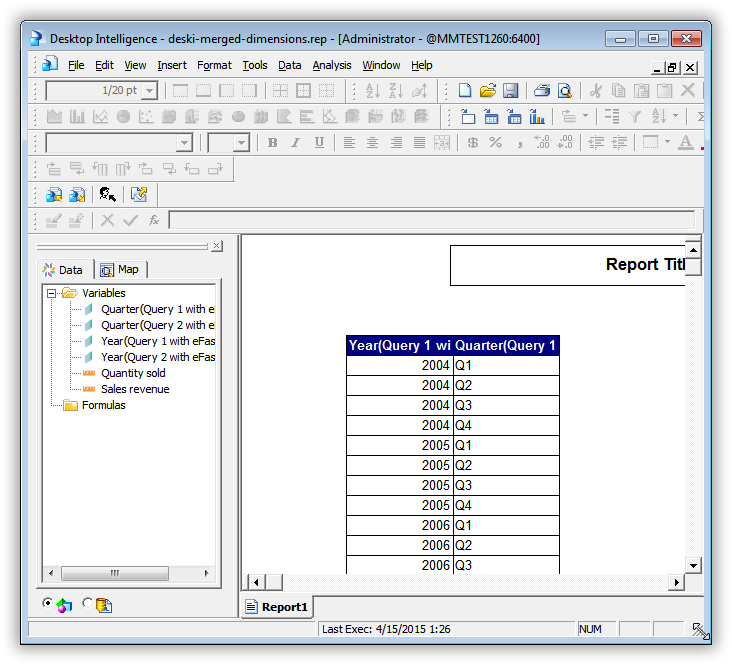Open the Format menu

click(214, 65)
